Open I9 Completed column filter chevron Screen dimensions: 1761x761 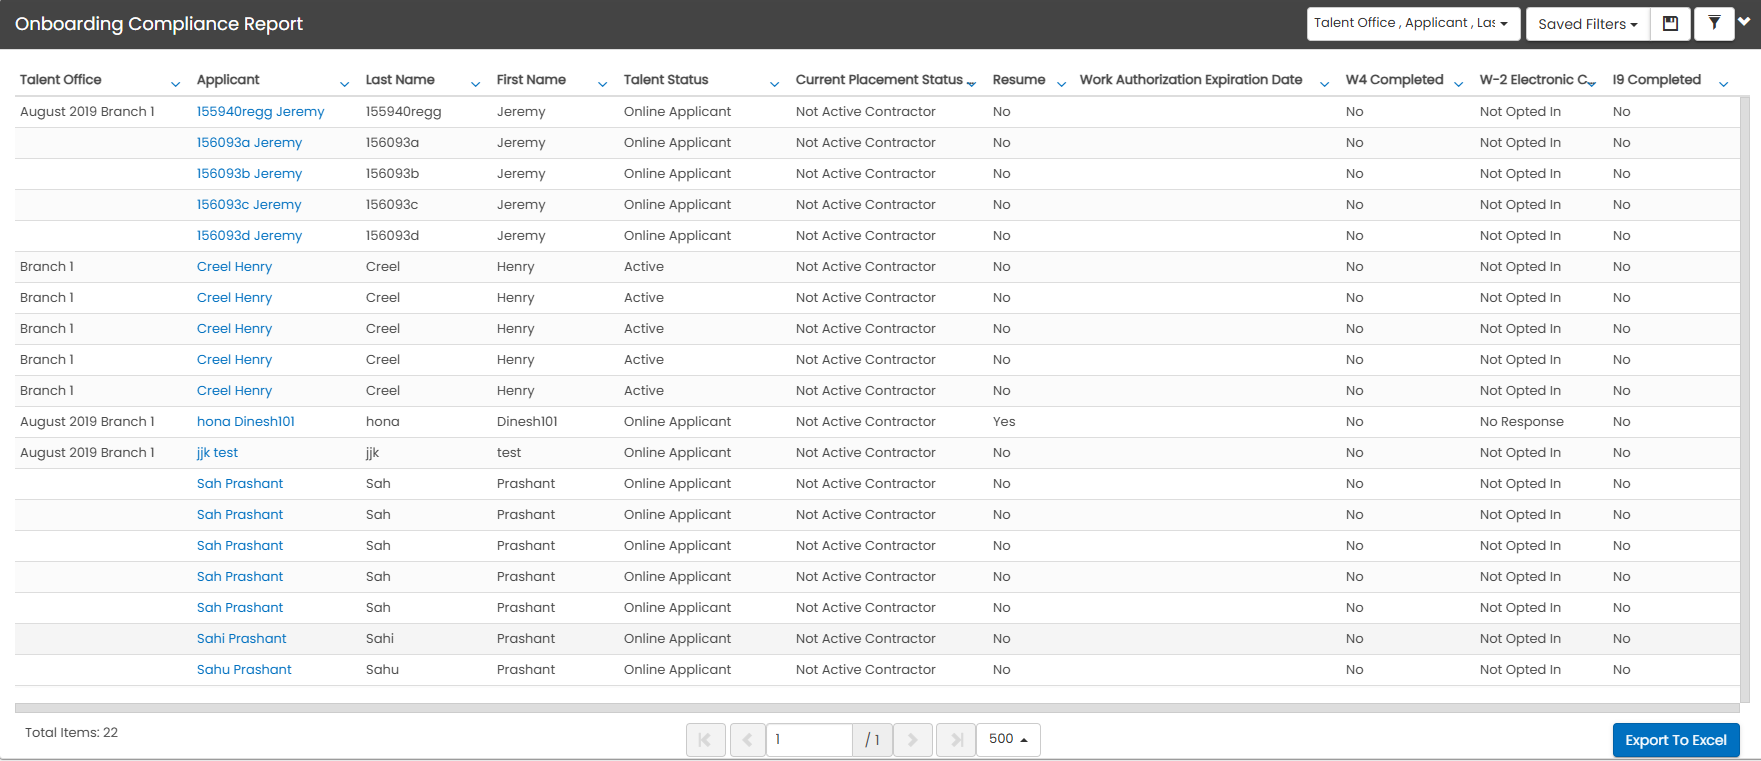[x=1724, y=84]
